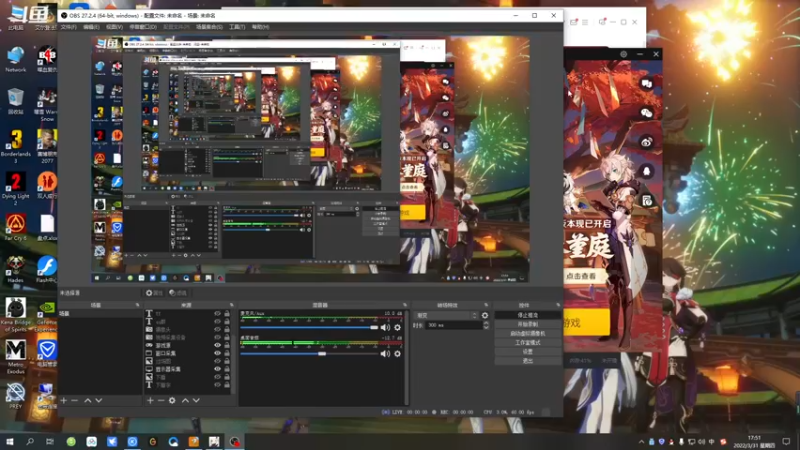Image resolution: width=800 pixels, height=450 pixels.
Task: Open the 渐变 transition dropdown
Action: (446, 316)
